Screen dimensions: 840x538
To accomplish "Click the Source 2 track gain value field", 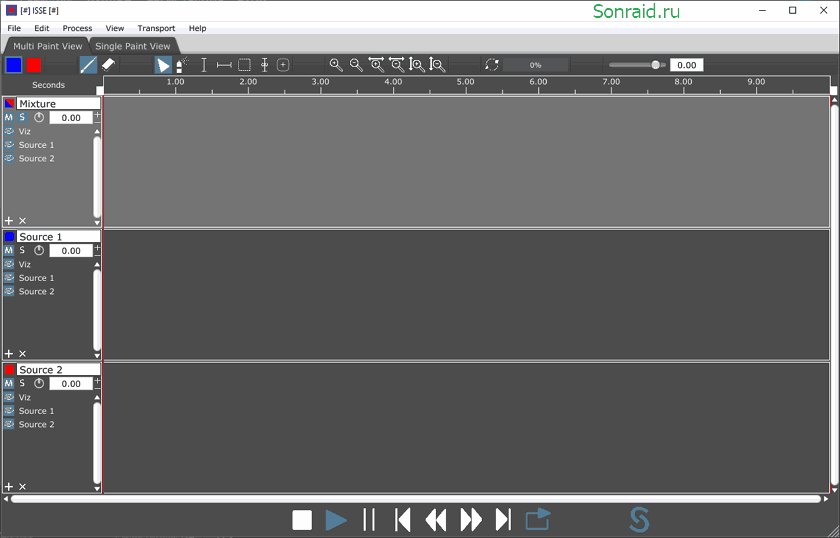I will [71, 384].
